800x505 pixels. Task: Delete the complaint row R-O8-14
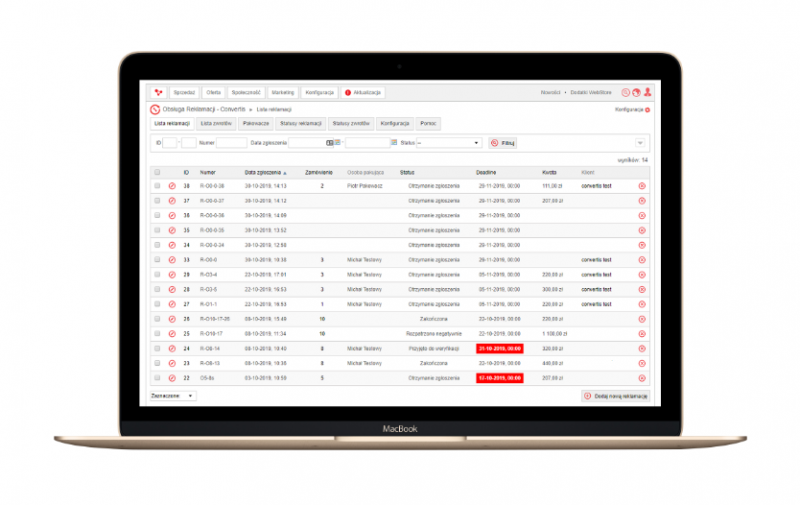tap(642, 348)
